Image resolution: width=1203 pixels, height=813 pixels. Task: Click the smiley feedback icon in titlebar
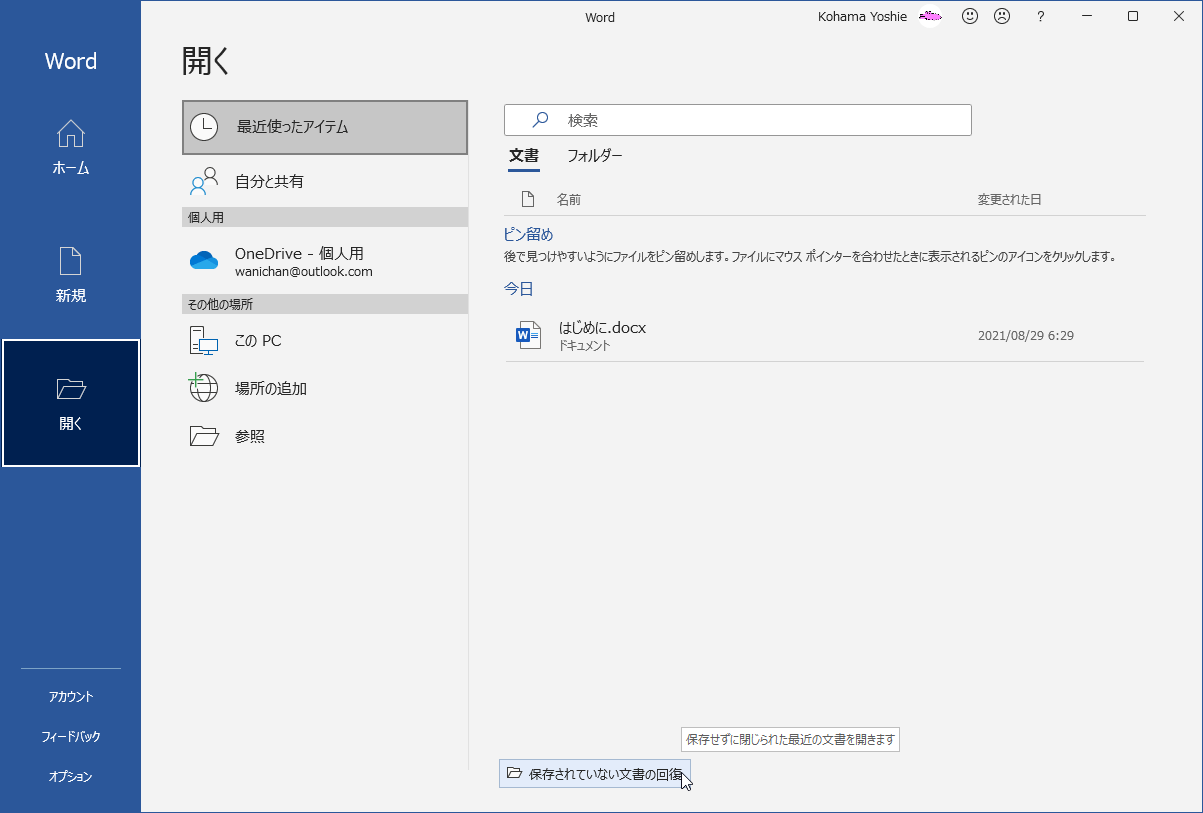(x=969, y=16)
